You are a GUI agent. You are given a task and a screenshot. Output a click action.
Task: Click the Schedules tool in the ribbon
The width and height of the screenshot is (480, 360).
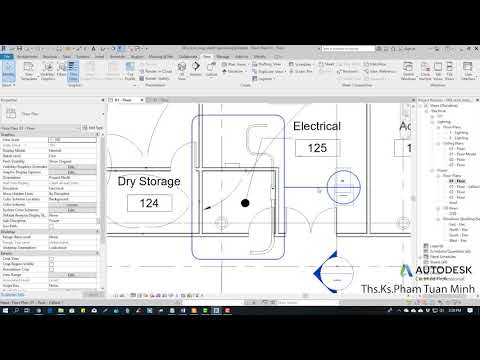tap(301, 64)
